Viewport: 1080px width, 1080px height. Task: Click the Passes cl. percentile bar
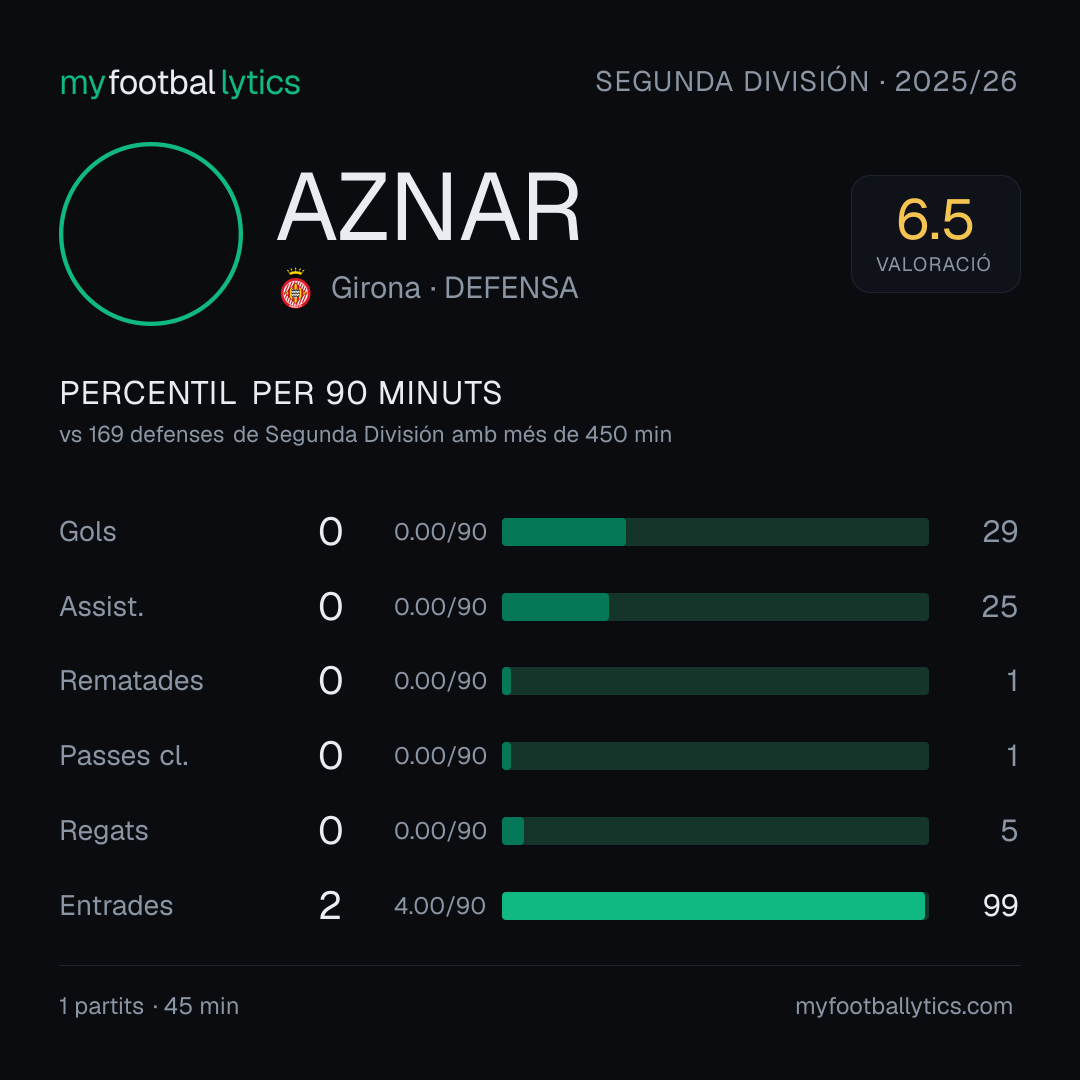pos(715,756)
